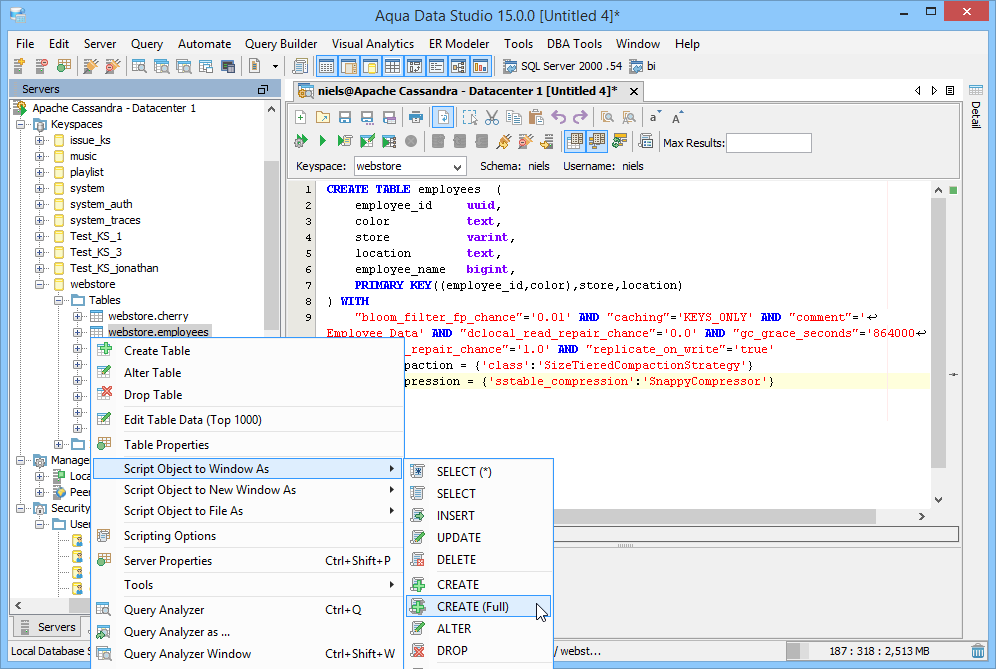Toggle the grid results view button
This screenshot has width=996, height=669.
point(575,141)
